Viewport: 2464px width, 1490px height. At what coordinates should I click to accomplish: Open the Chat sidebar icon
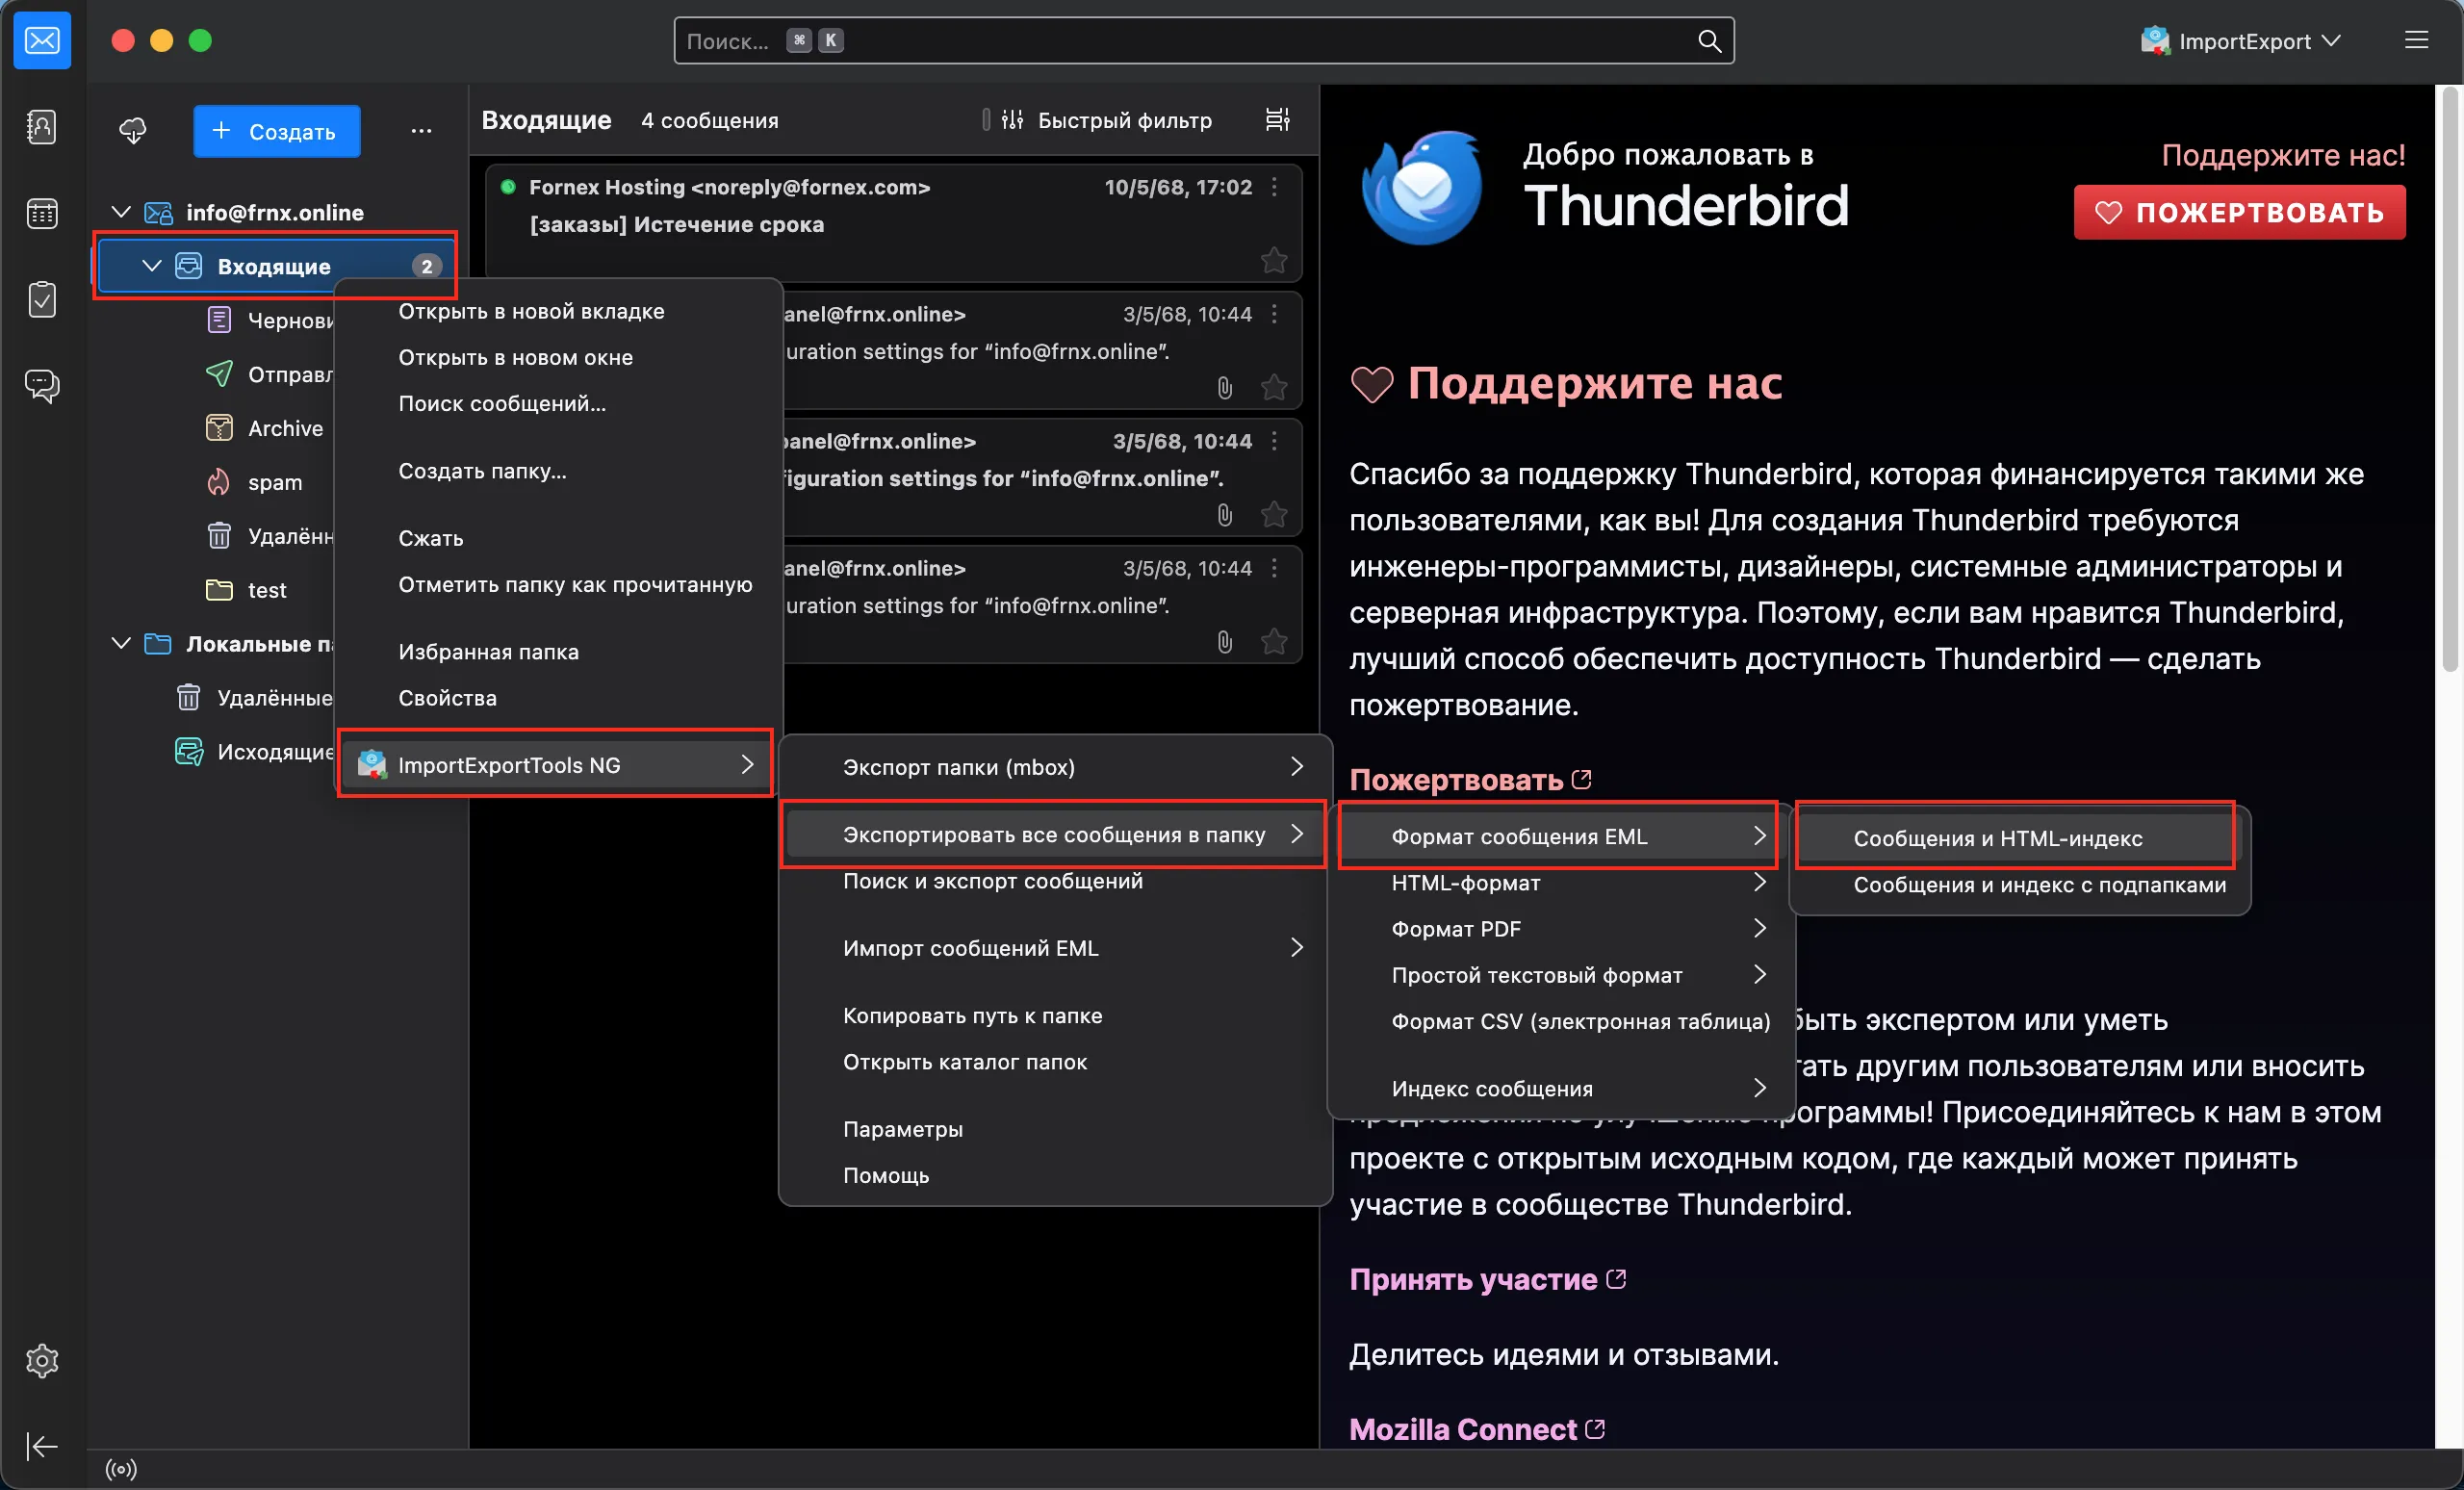pyautogui.click(x=42, y=385)
